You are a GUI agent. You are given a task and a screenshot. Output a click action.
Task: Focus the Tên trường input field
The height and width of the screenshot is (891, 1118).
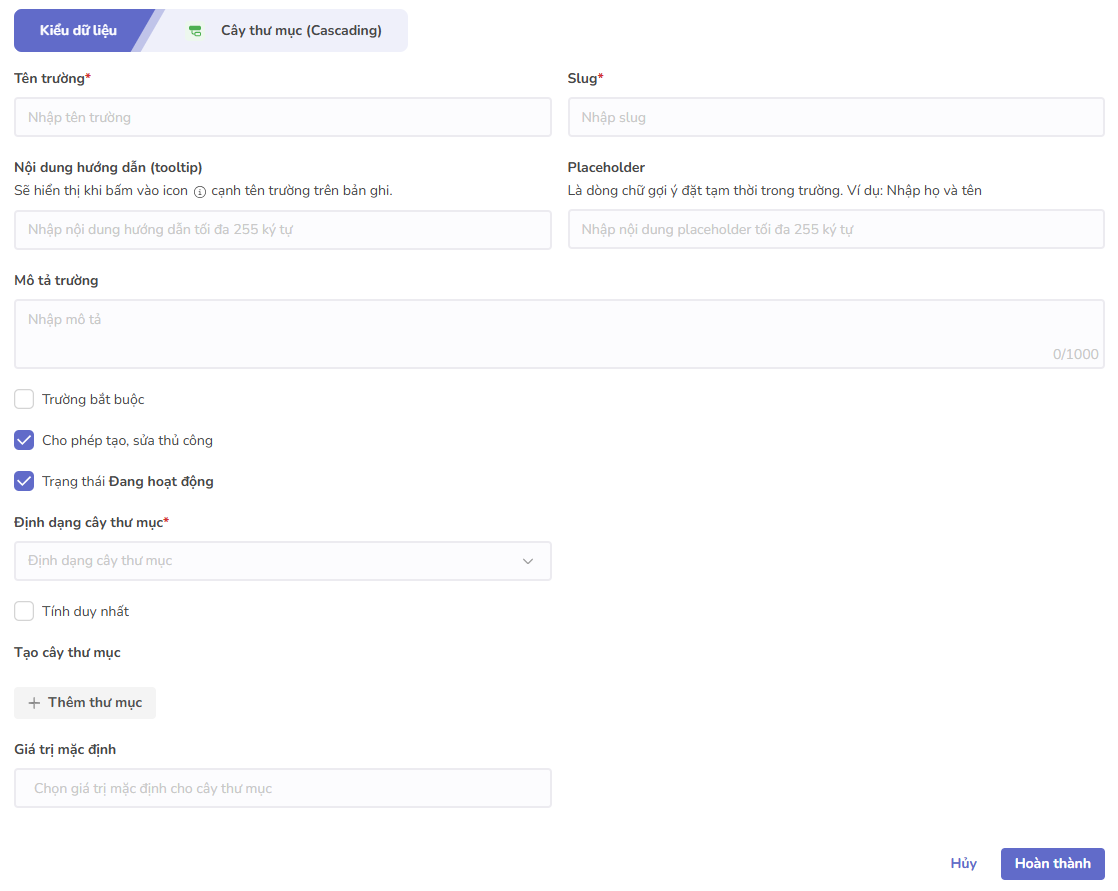pos(282,117)
